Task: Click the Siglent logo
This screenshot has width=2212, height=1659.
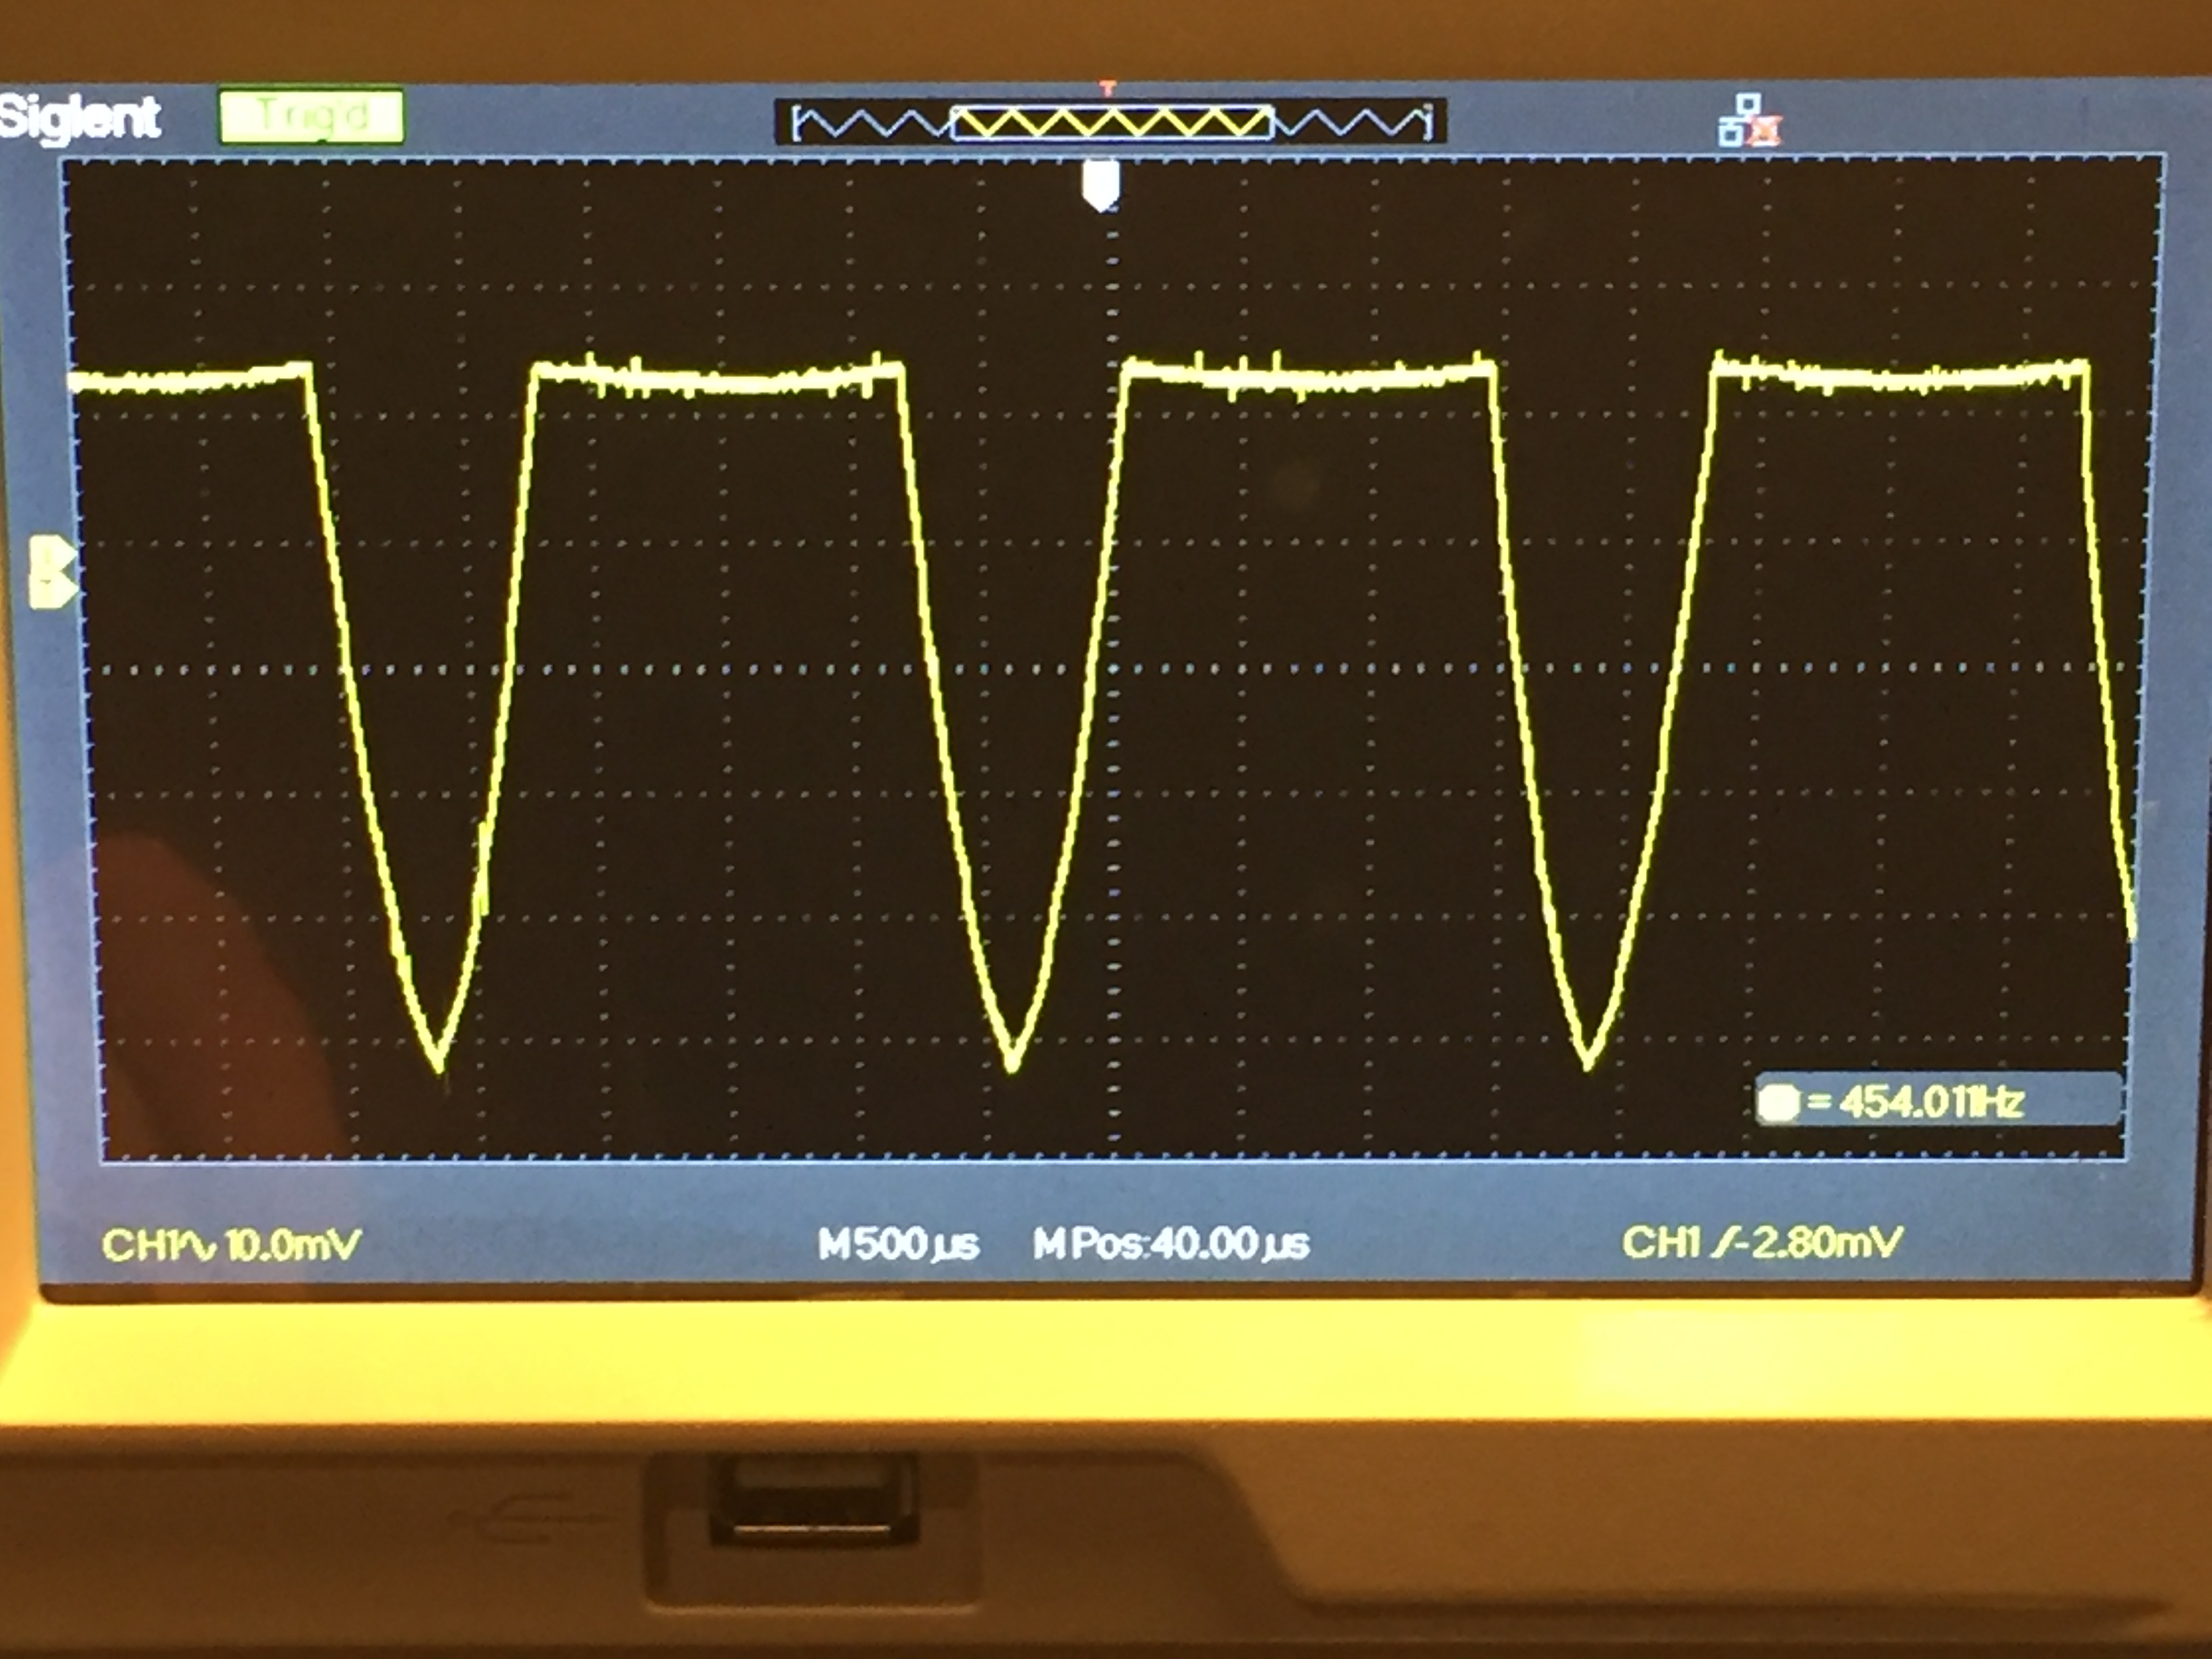Action: [80, 118]
